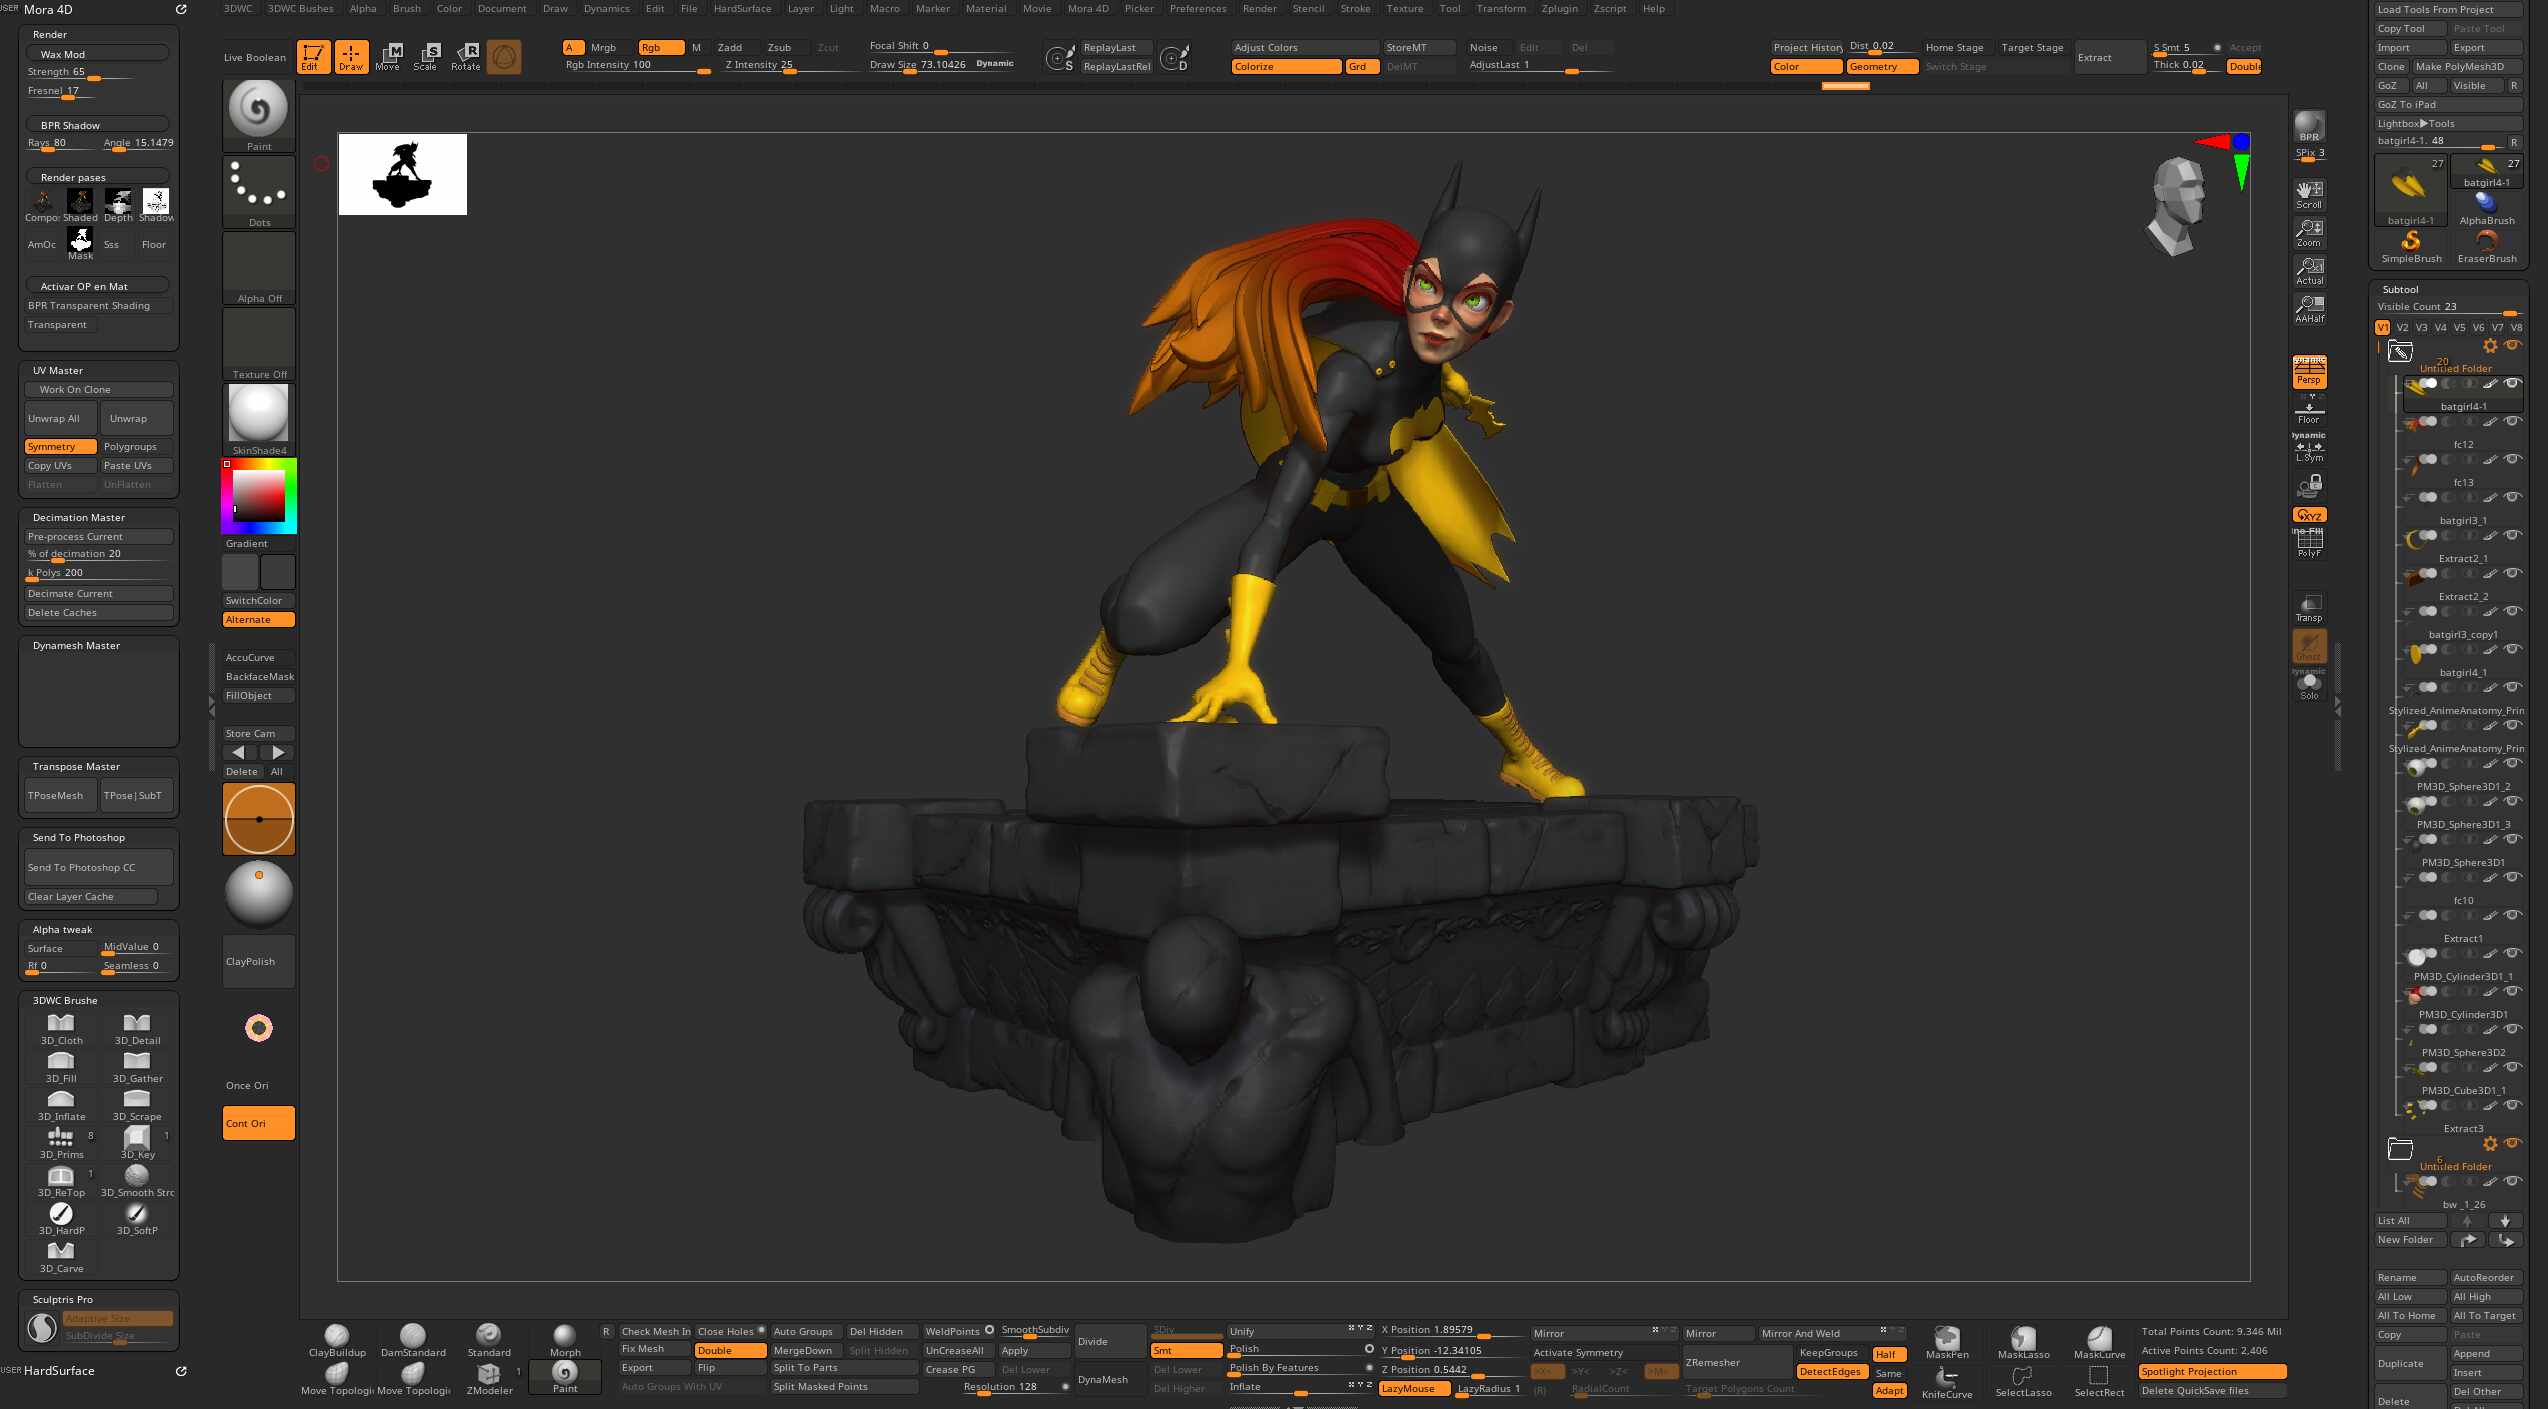Viewport: 2548px width, 1409px height.
Task: Collapse the first Untitled Folder in Subtool
Action: click(2400, 351)
